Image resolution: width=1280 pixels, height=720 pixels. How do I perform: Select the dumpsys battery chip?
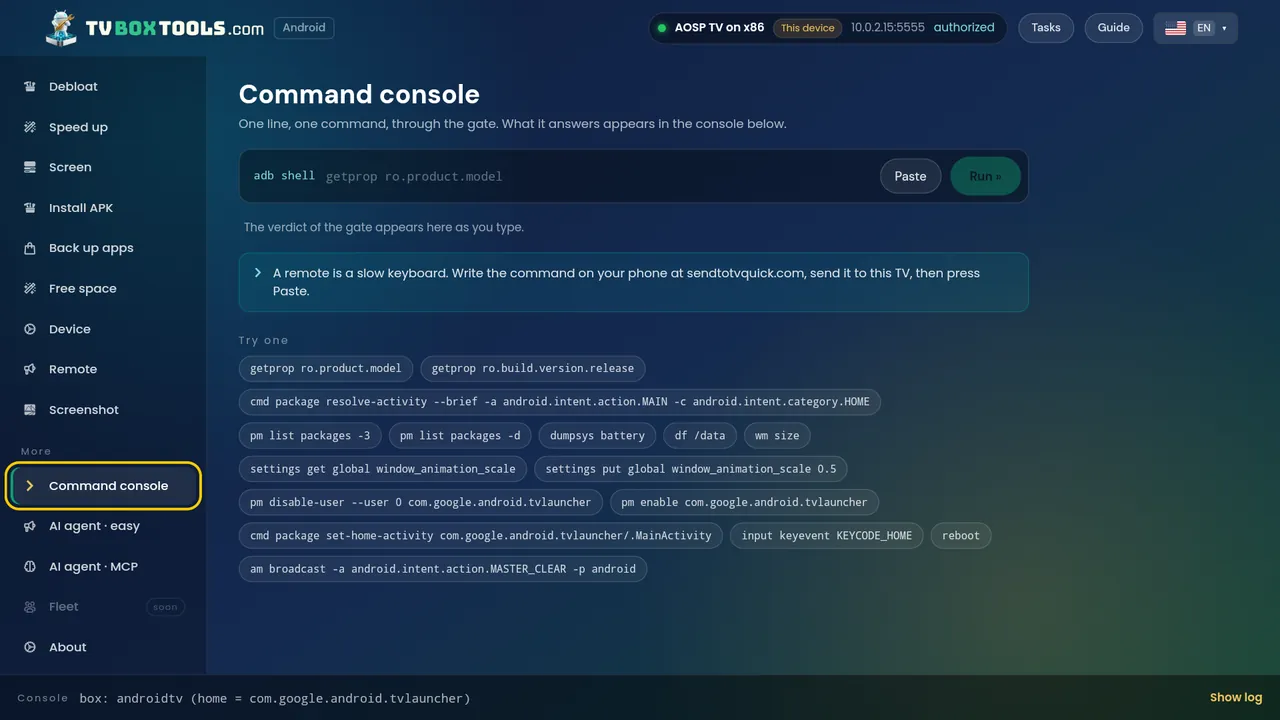coord(597,435)
